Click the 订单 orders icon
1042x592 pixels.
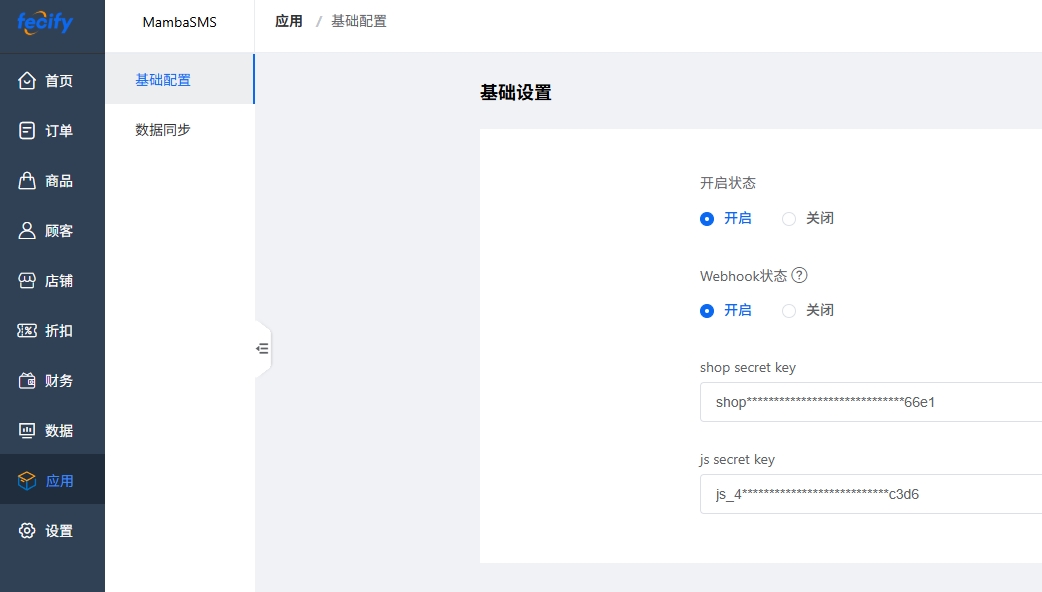tap(28, 131)
